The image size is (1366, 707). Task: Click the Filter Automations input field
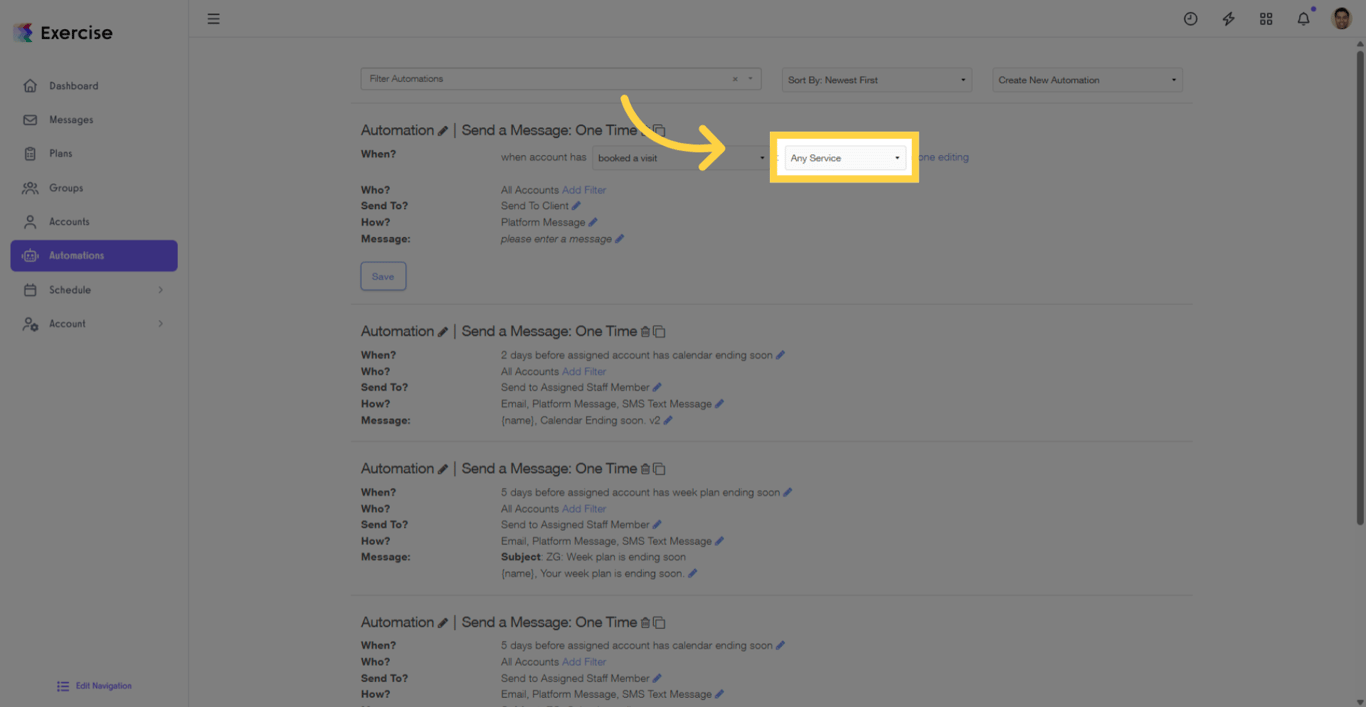pyautogui.click(x=545, y=79)
